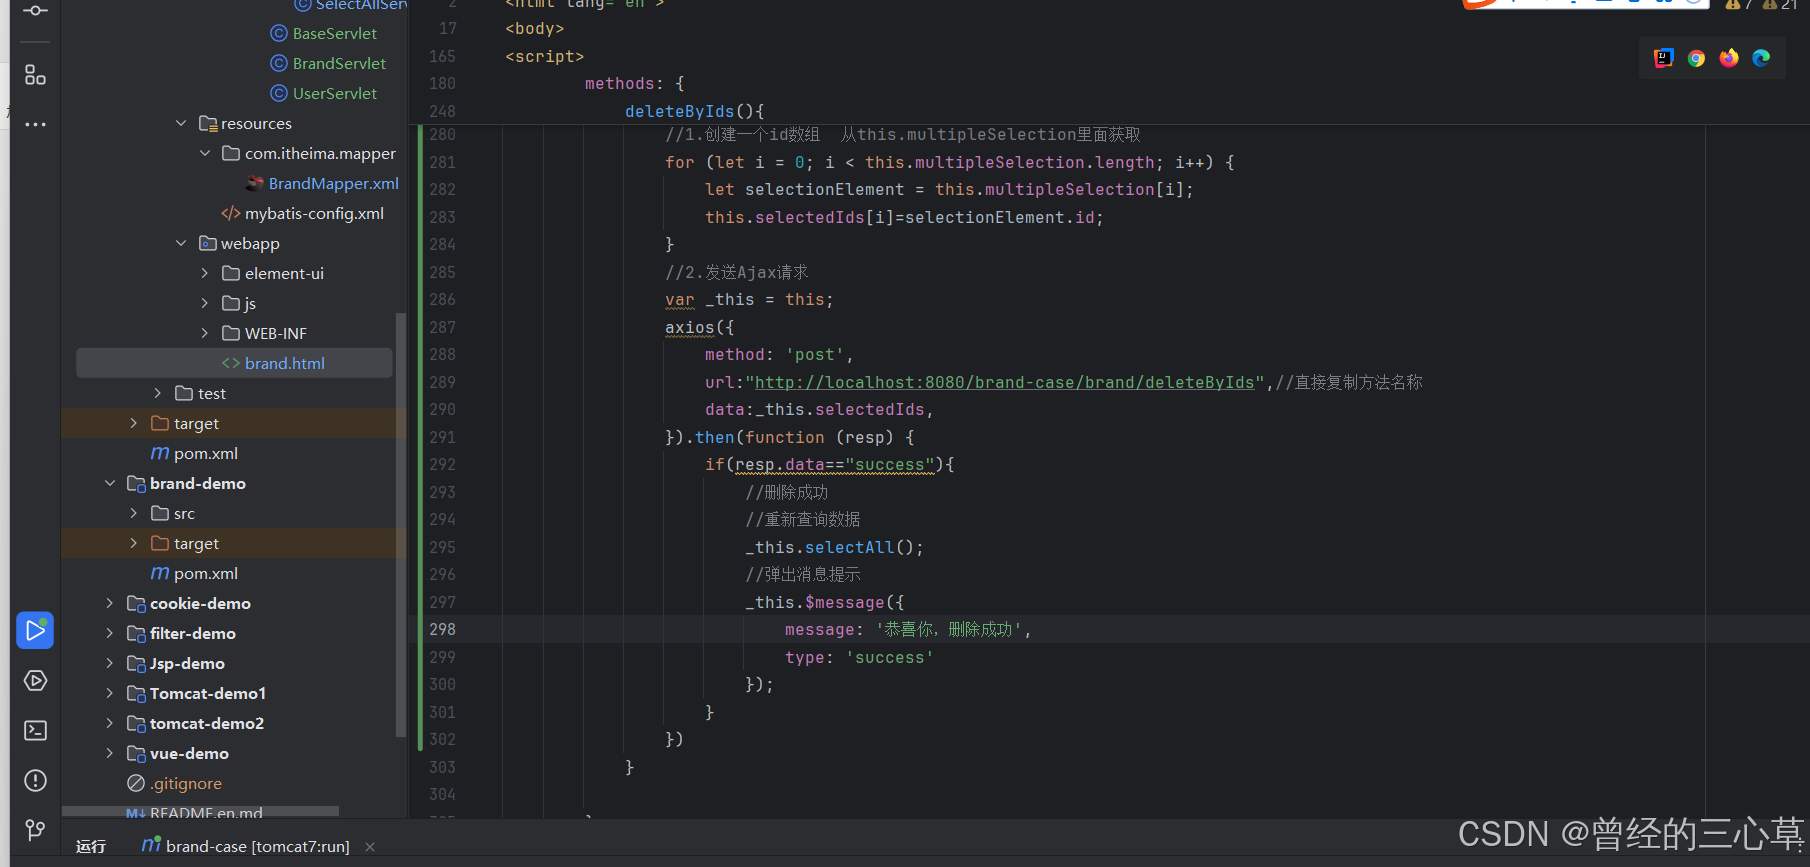Viewport: 1810px width, 867px height.
Task: Place cursor on _this.selectAll() line
Action: tap(834, 547)
